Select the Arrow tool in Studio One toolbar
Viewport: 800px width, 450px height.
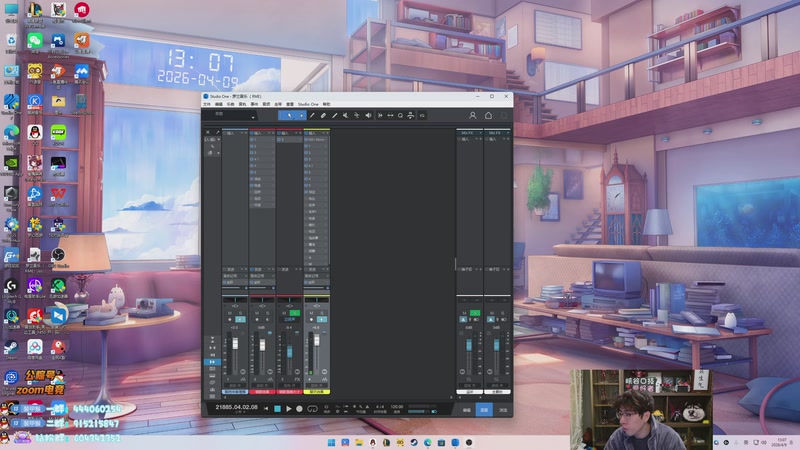[289, 116]
